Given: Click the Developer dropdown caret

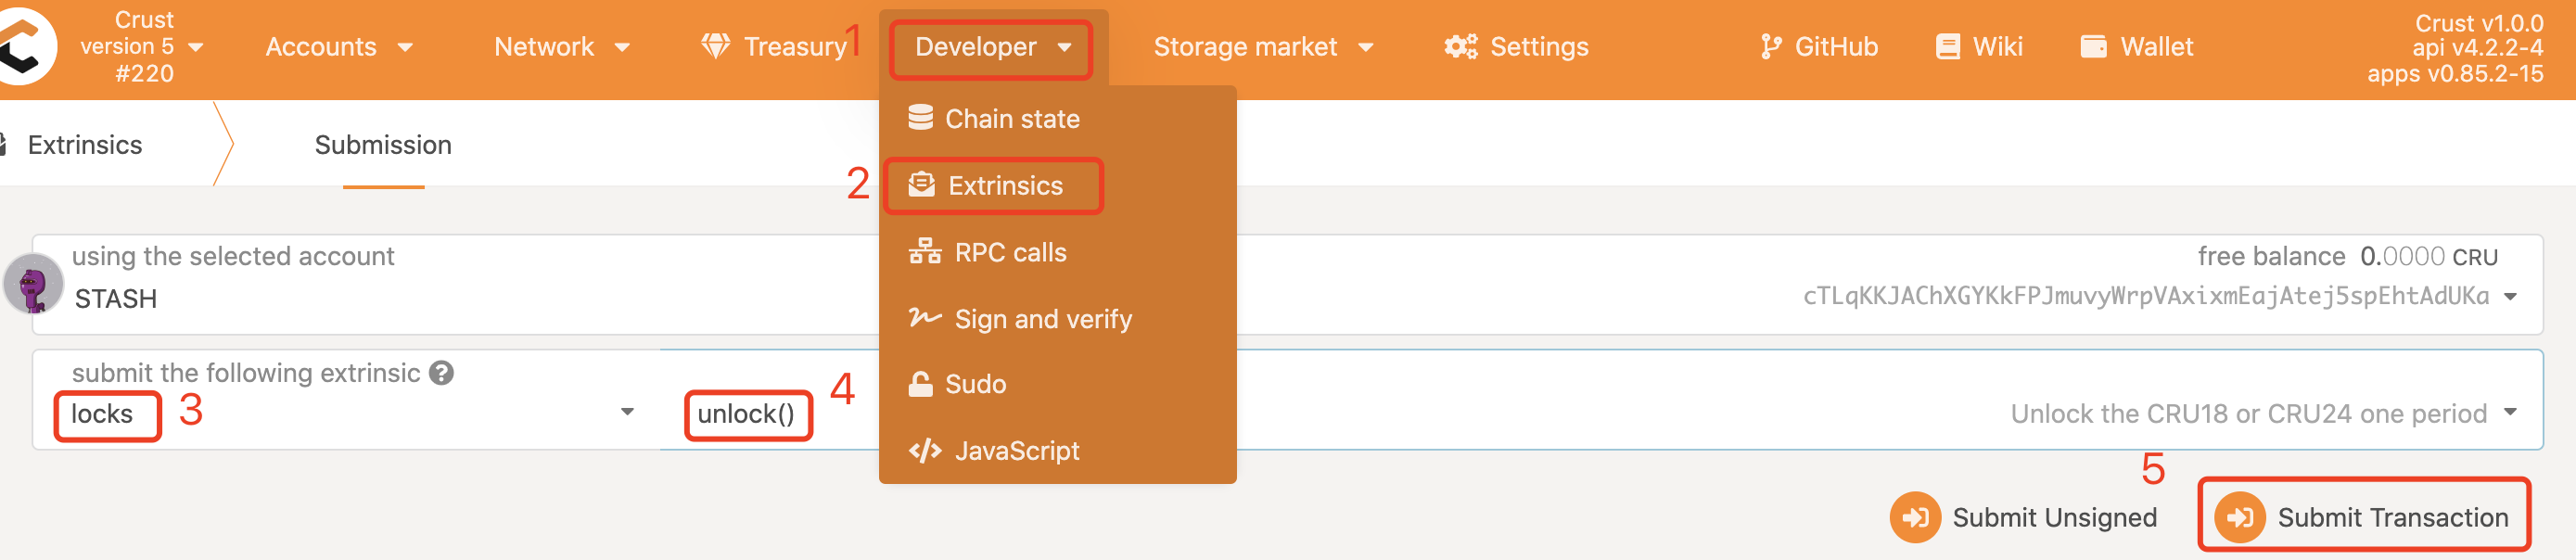Looking at the screenshot, I should [1064, 47].
